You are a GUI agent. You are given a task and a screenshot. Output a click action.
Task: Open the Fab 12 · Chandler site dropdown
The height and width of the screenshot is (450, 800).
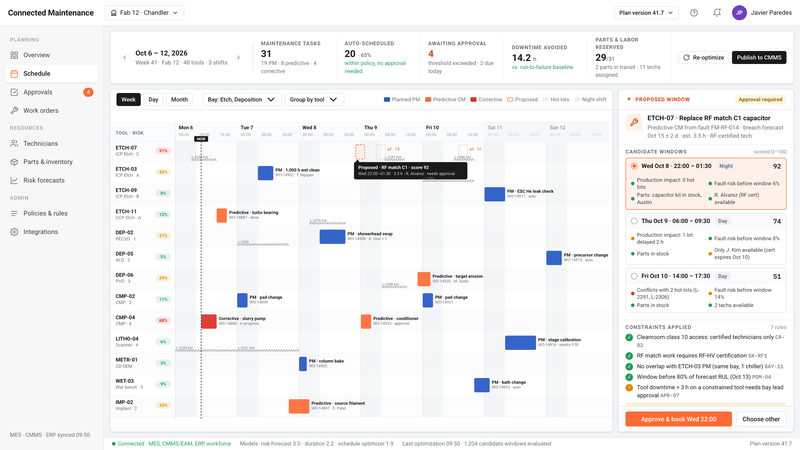[x=144, y=13]
